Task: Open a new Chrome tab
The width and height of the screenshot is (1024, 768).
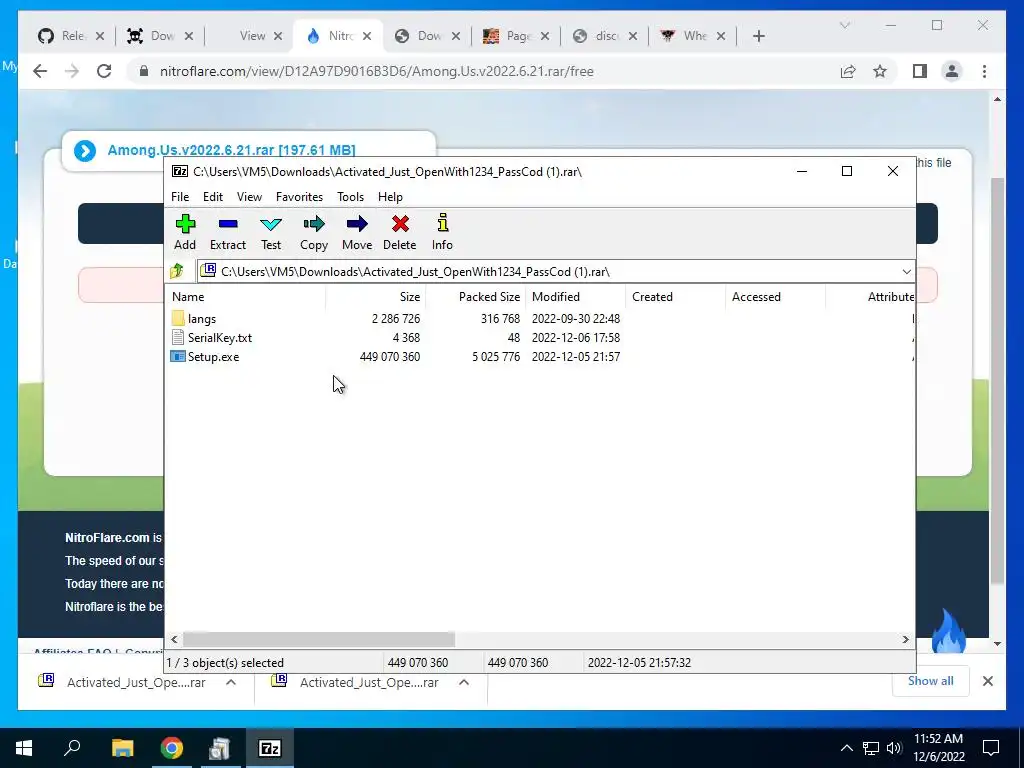Action: (758, 36)
